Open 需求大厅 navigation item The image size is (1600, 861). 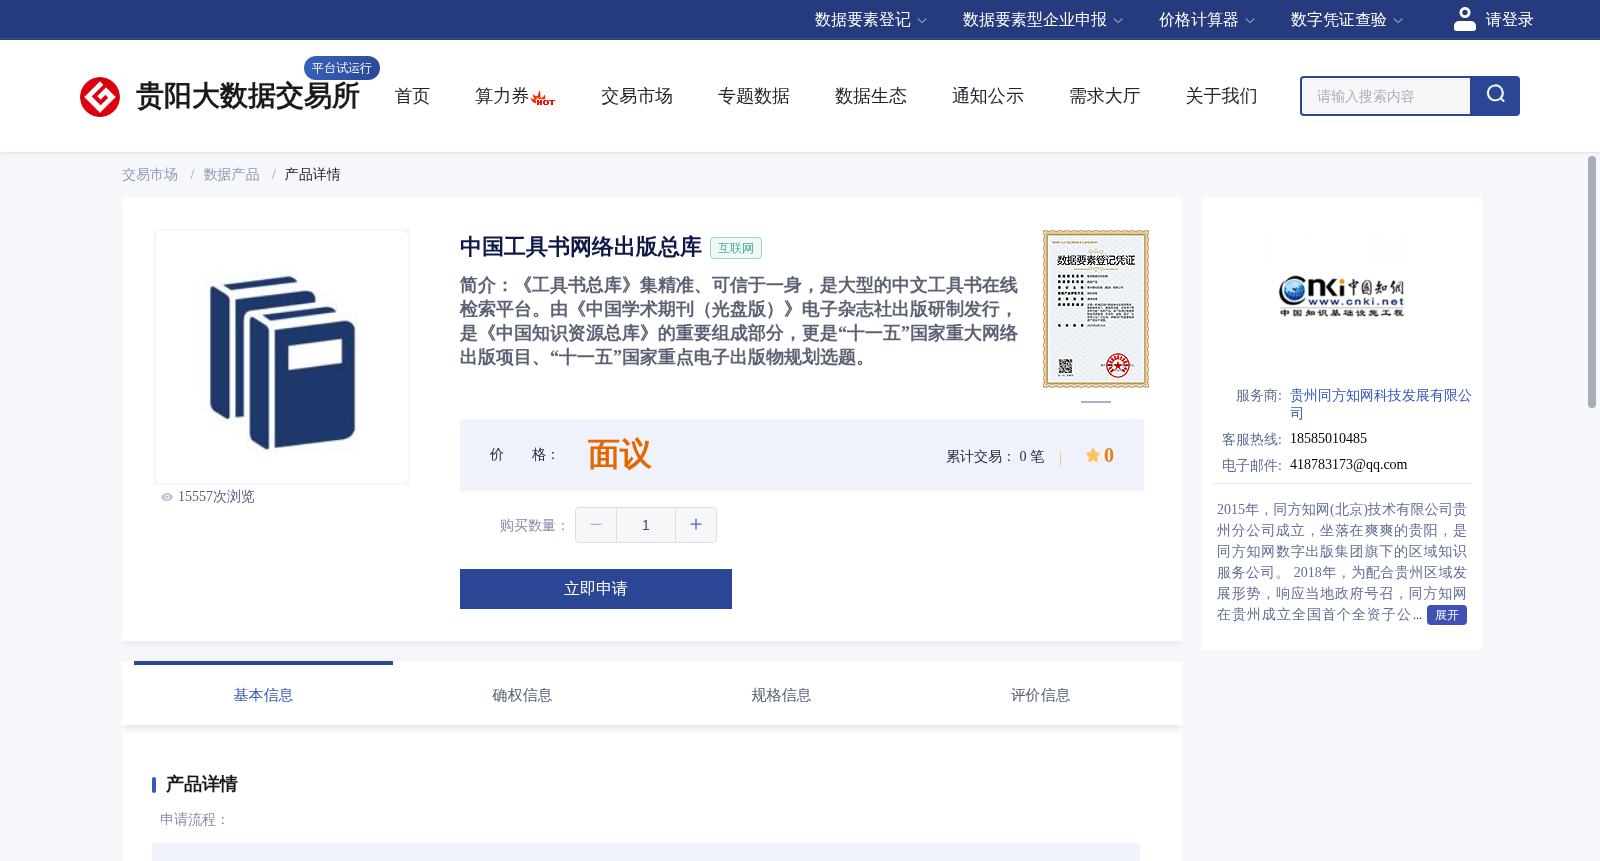1105,96
